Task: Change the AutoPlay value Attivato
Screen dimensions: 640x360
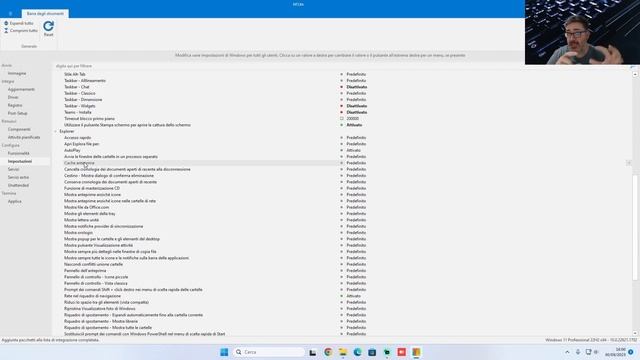Action: pyautogui.click(x=353, y=150)
